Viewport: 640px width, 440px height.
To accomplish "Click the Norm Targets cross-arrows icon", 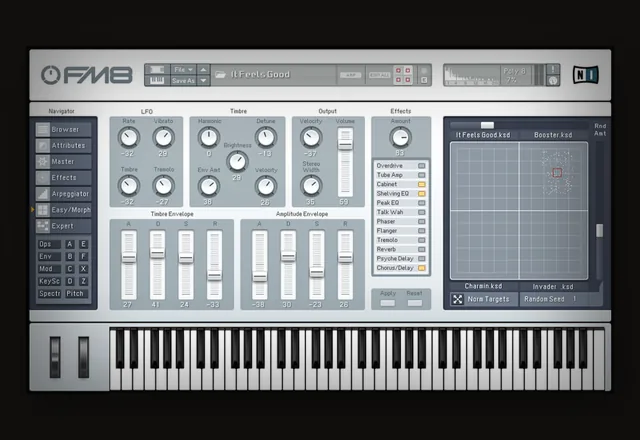I will coord(458,299).
